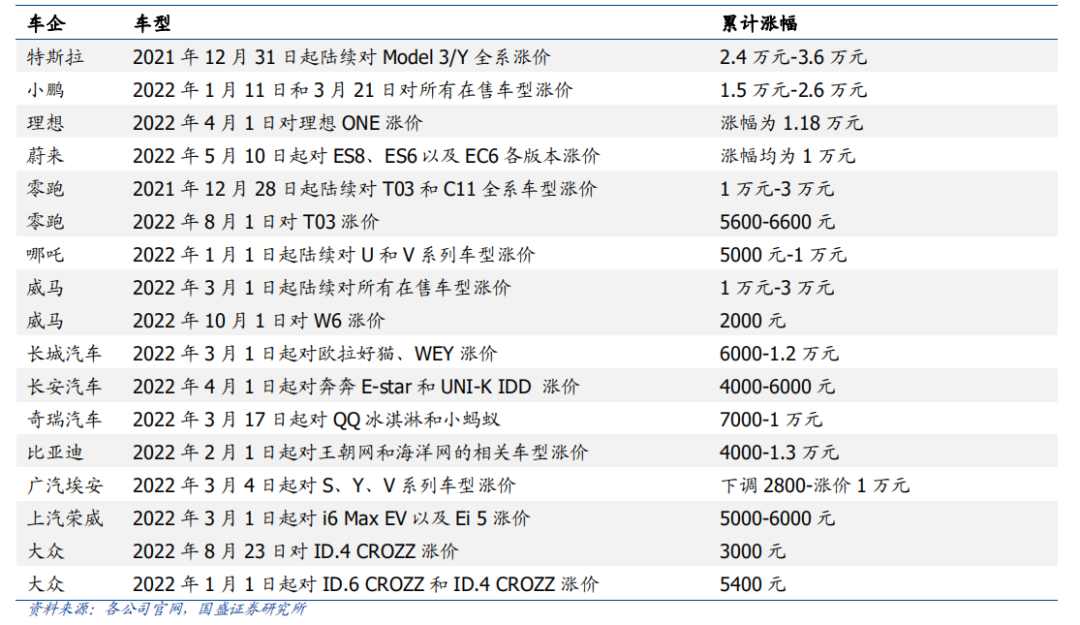Select the 广汽埃安 cell
Screen dimensions: 1080x625
pyautogui.click(x=65, y=486)
